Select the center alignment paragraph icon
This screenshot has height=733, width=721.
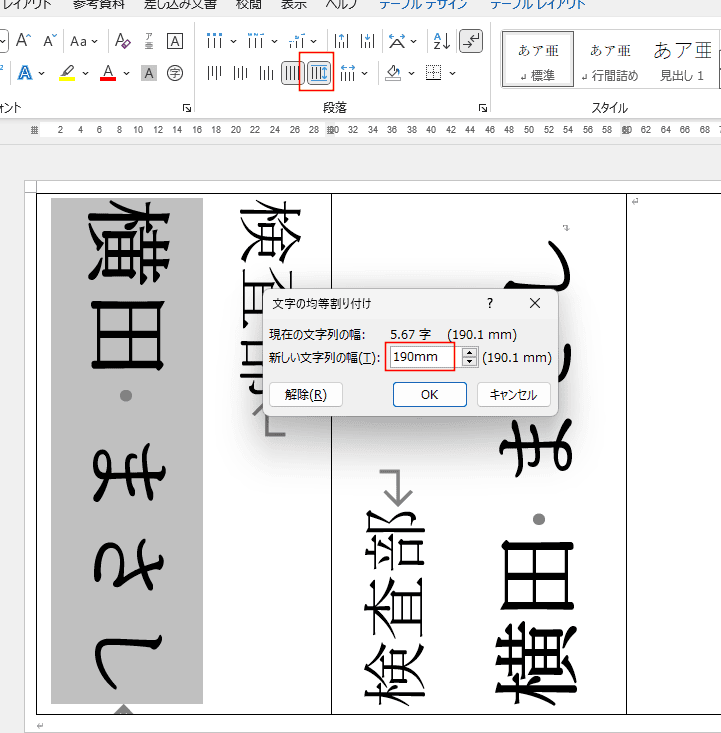click(240, 73)
